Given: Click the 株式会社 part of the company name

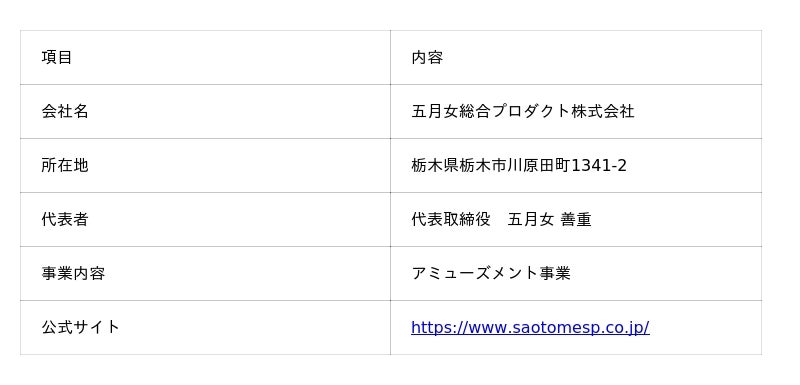Looking at the screenshot, I should (603, 111).
